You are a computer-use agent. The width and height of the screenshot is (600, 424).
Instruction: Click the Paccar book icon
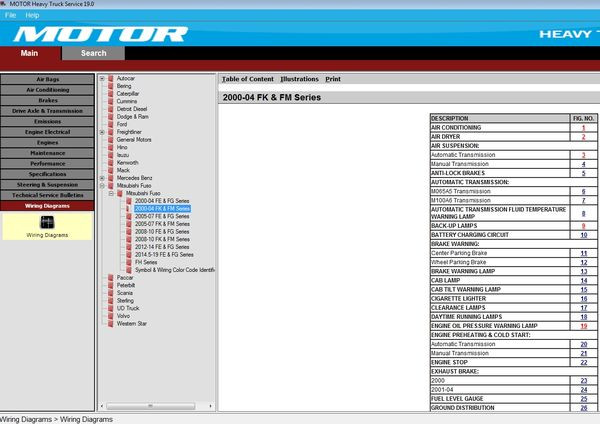click(110, 277)
